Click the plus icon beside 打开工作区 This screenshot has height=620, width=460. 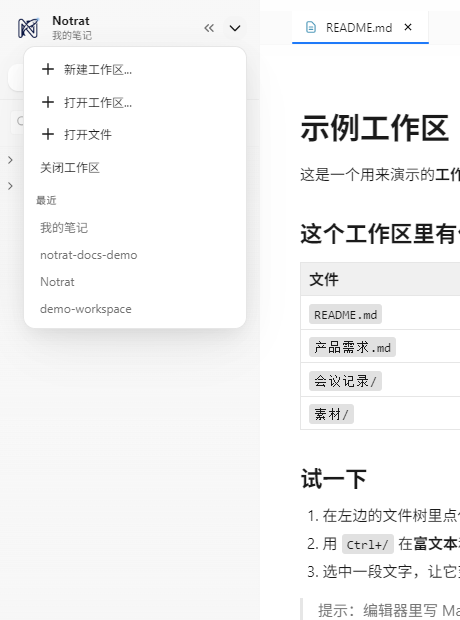(x=48, y=102)
